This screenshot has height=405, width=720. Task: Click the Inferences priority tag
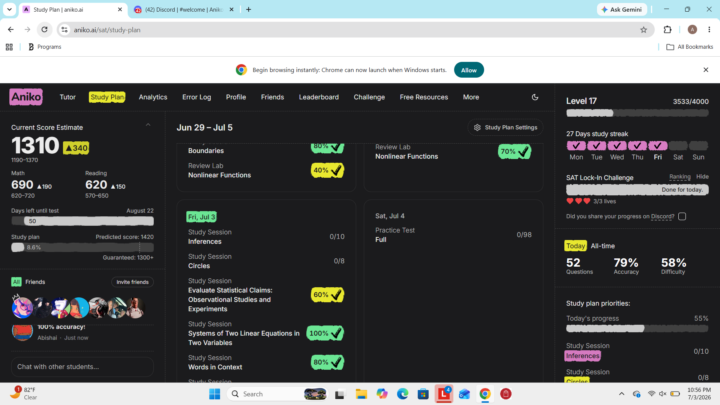pos(582,355)
